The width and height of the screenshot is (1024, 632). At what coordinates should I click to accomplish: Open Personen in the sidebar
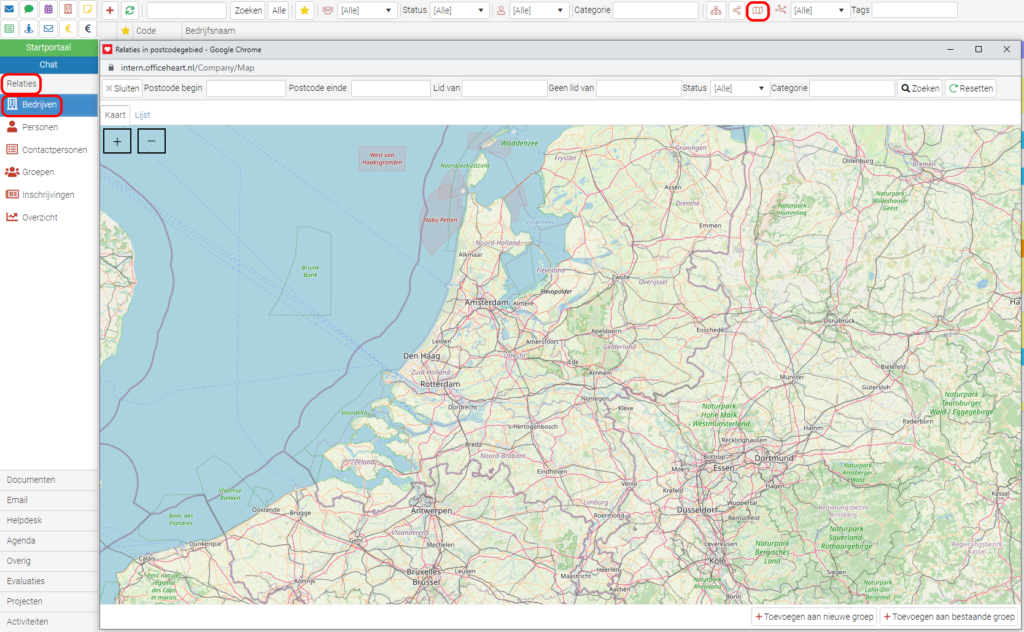40,127
